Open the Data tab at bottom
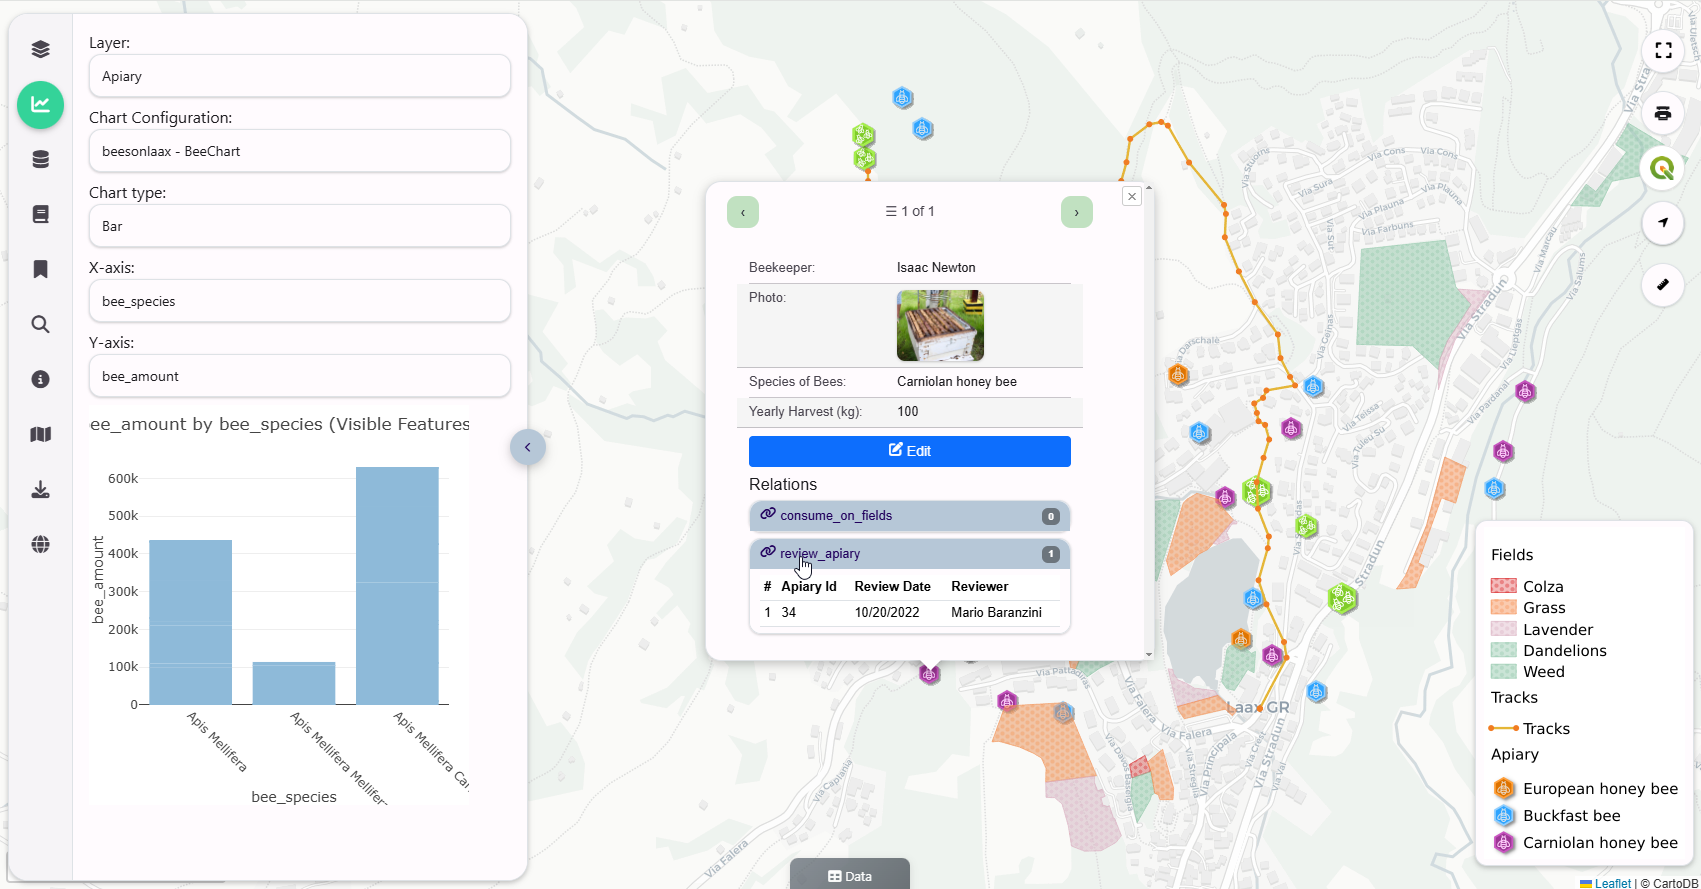Viewport: 1701px width, 889px height. (850, 875)
